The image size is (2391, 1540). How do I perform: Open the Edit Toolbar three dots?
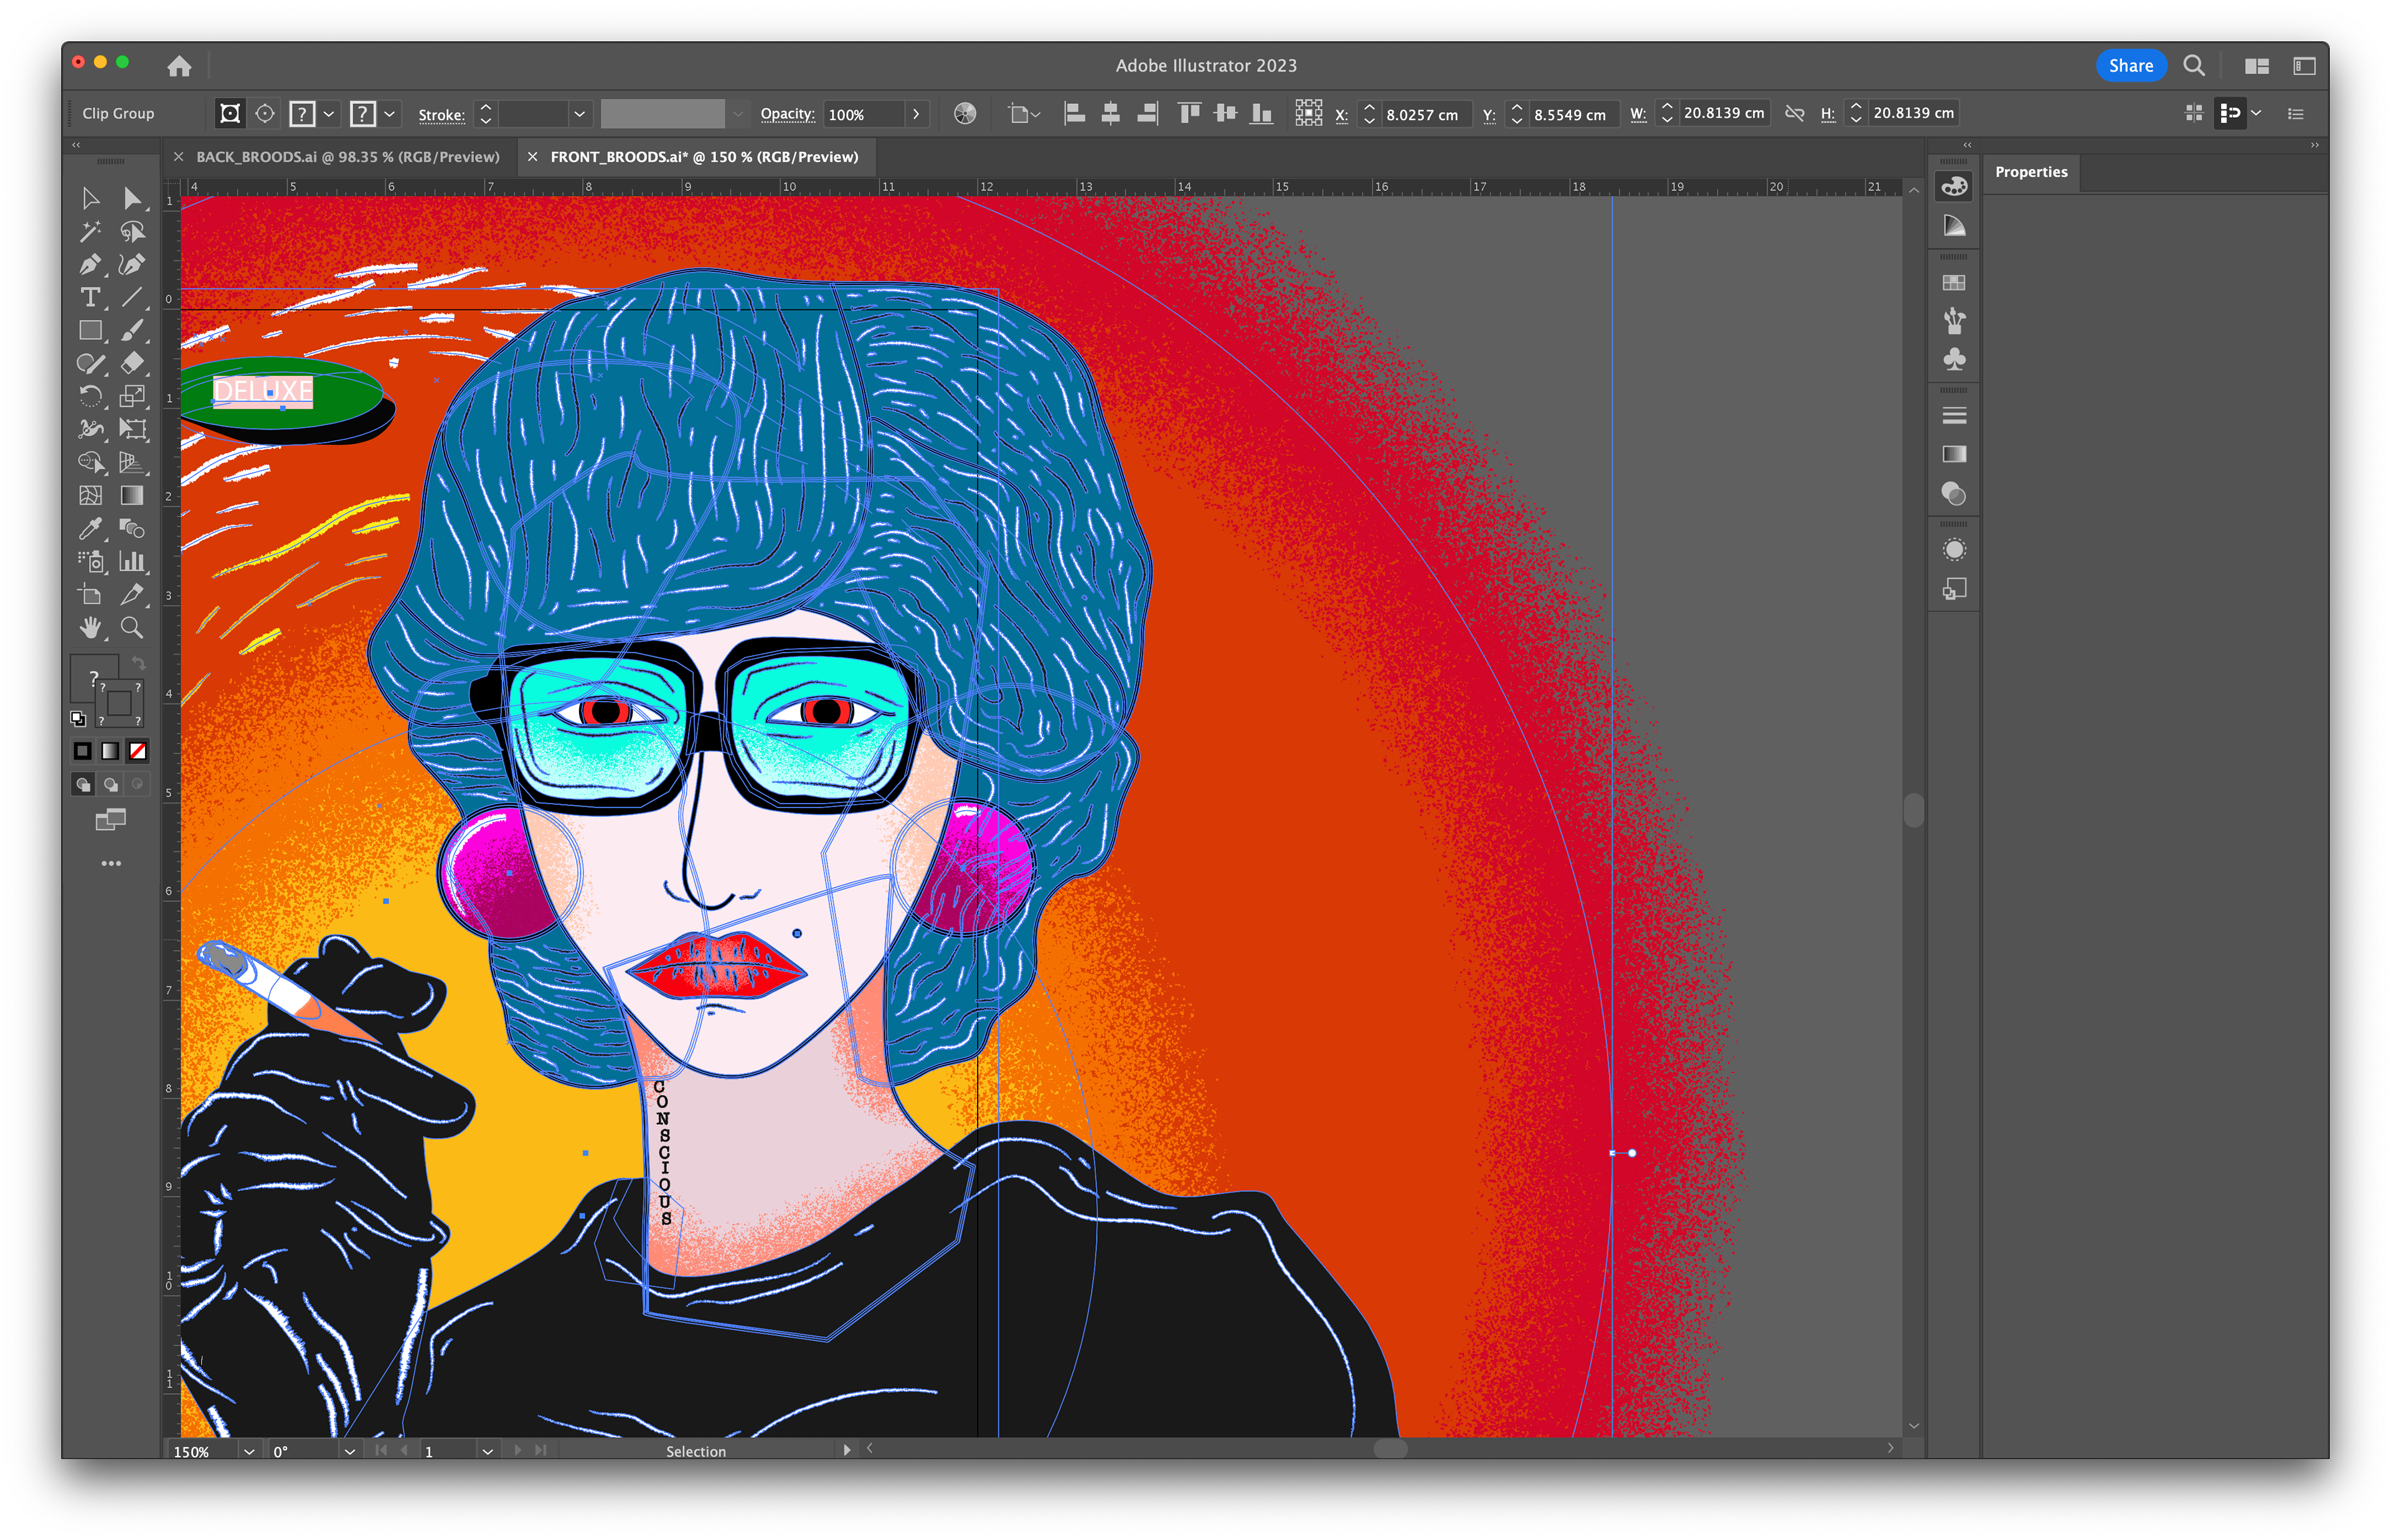click(x=111, y=863)
